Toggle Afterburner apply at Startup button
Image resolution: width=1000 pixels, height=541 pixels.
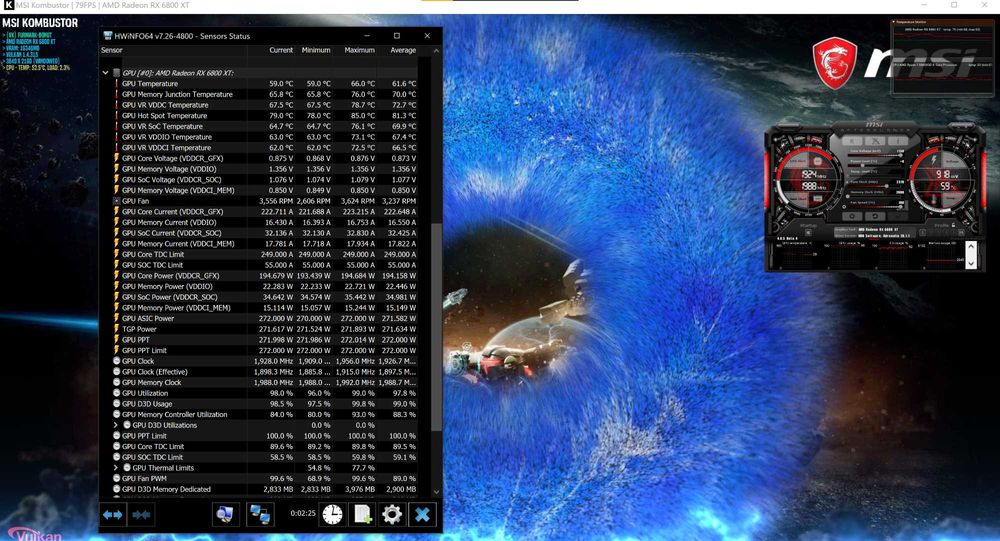808,232
